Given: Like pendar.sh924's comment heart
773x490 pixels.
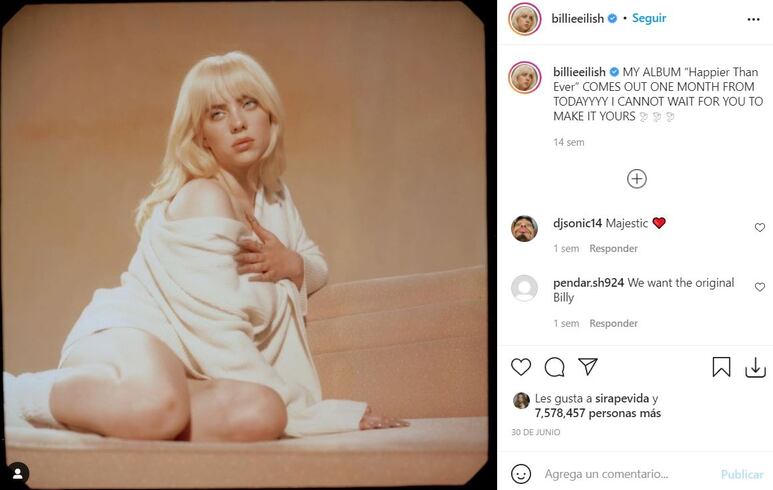Looking at the screenshot, I should 760,287.
